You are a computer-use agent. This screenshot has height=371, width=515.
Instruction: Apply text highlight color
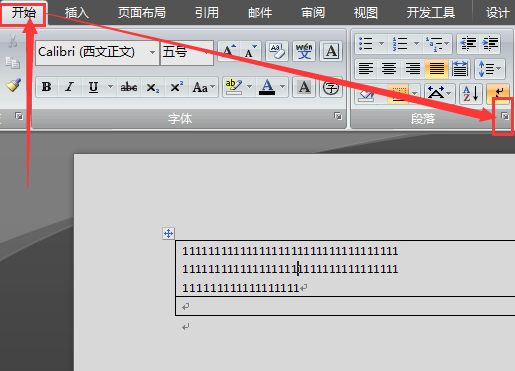[234, 87]
